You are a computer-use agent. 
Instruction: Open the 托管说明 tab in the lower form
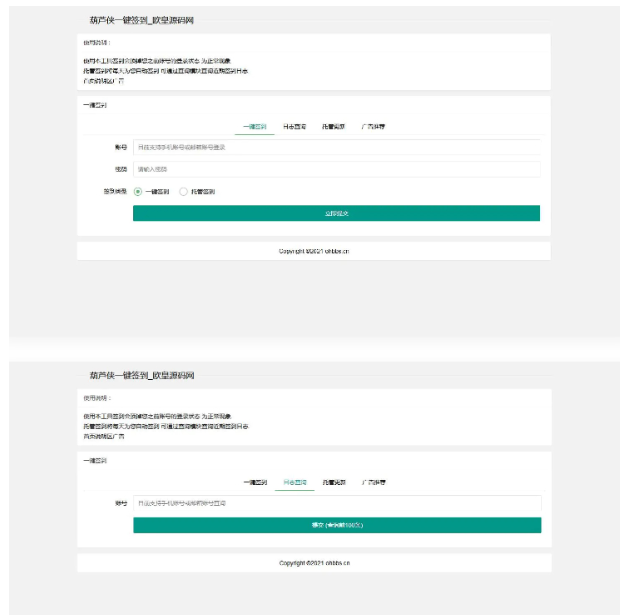[x=333, y=483]
